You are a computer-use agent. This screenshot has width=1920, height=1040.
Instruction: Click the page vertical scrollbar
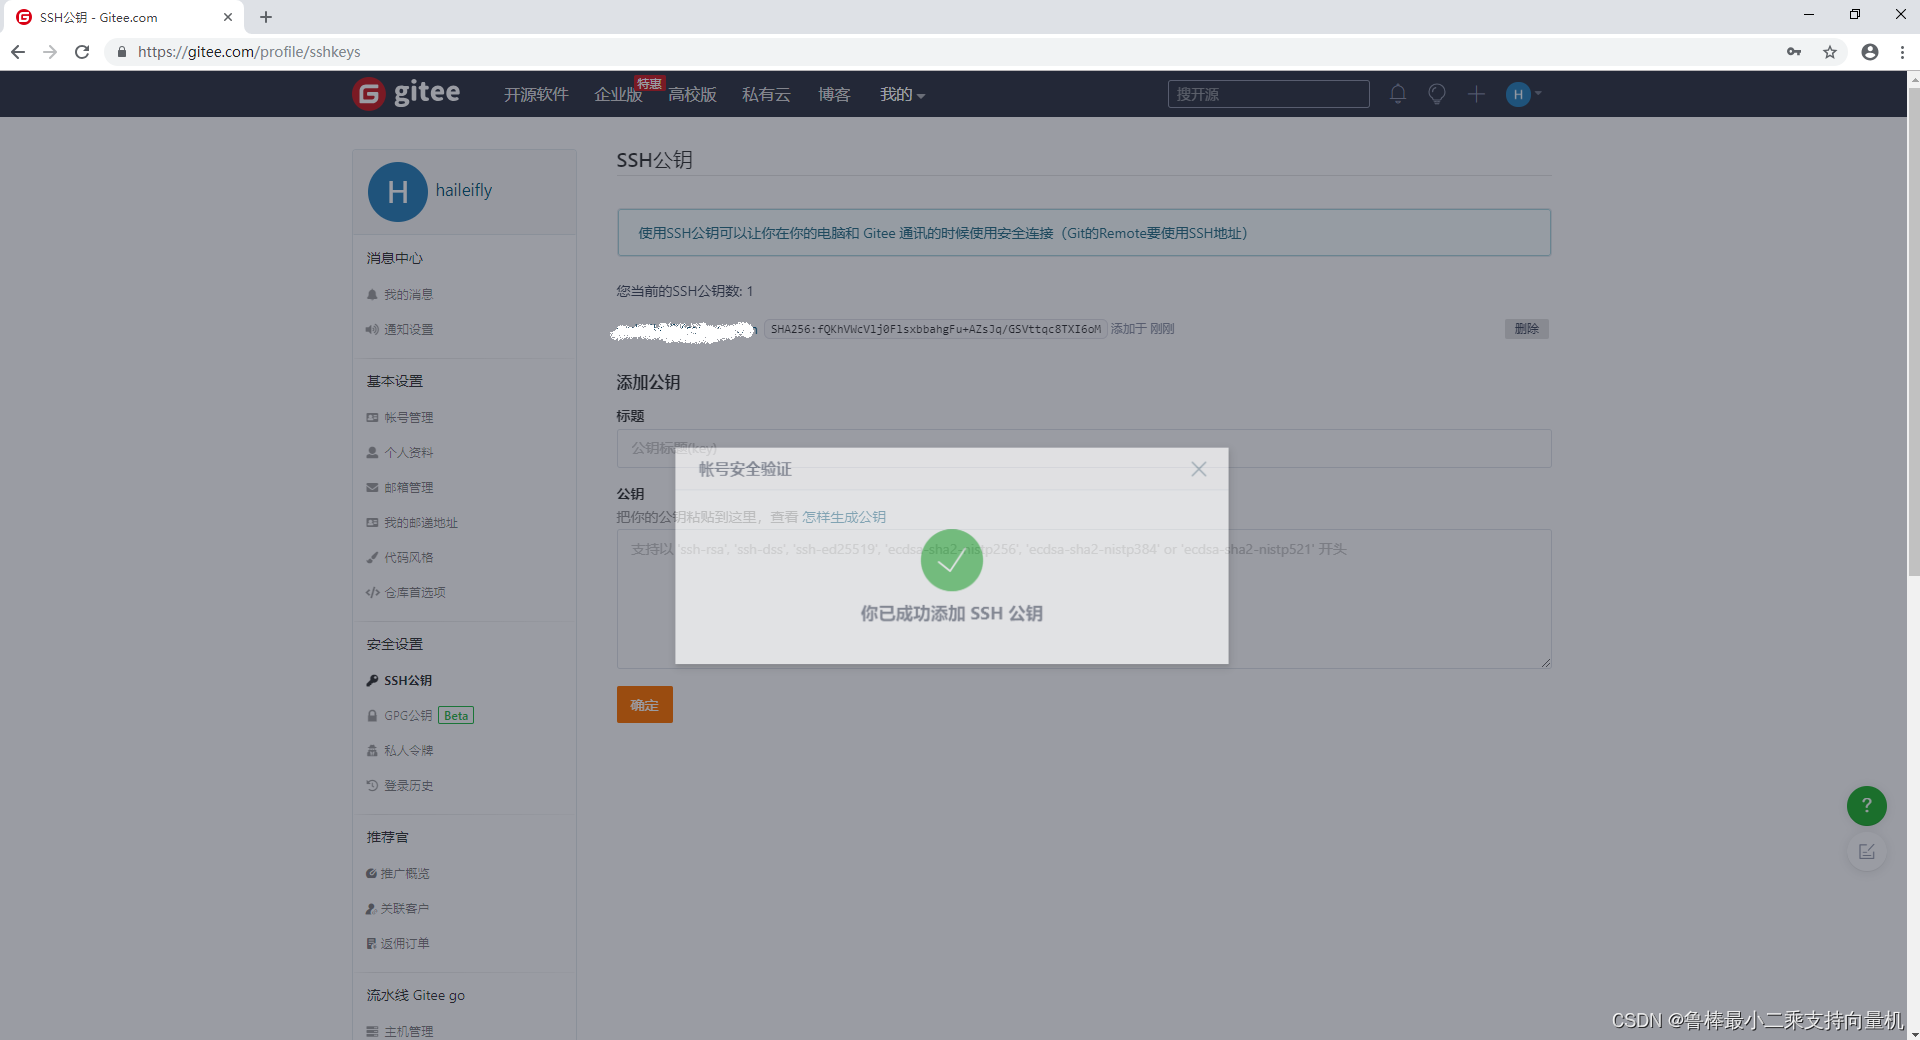(1913, 332)
